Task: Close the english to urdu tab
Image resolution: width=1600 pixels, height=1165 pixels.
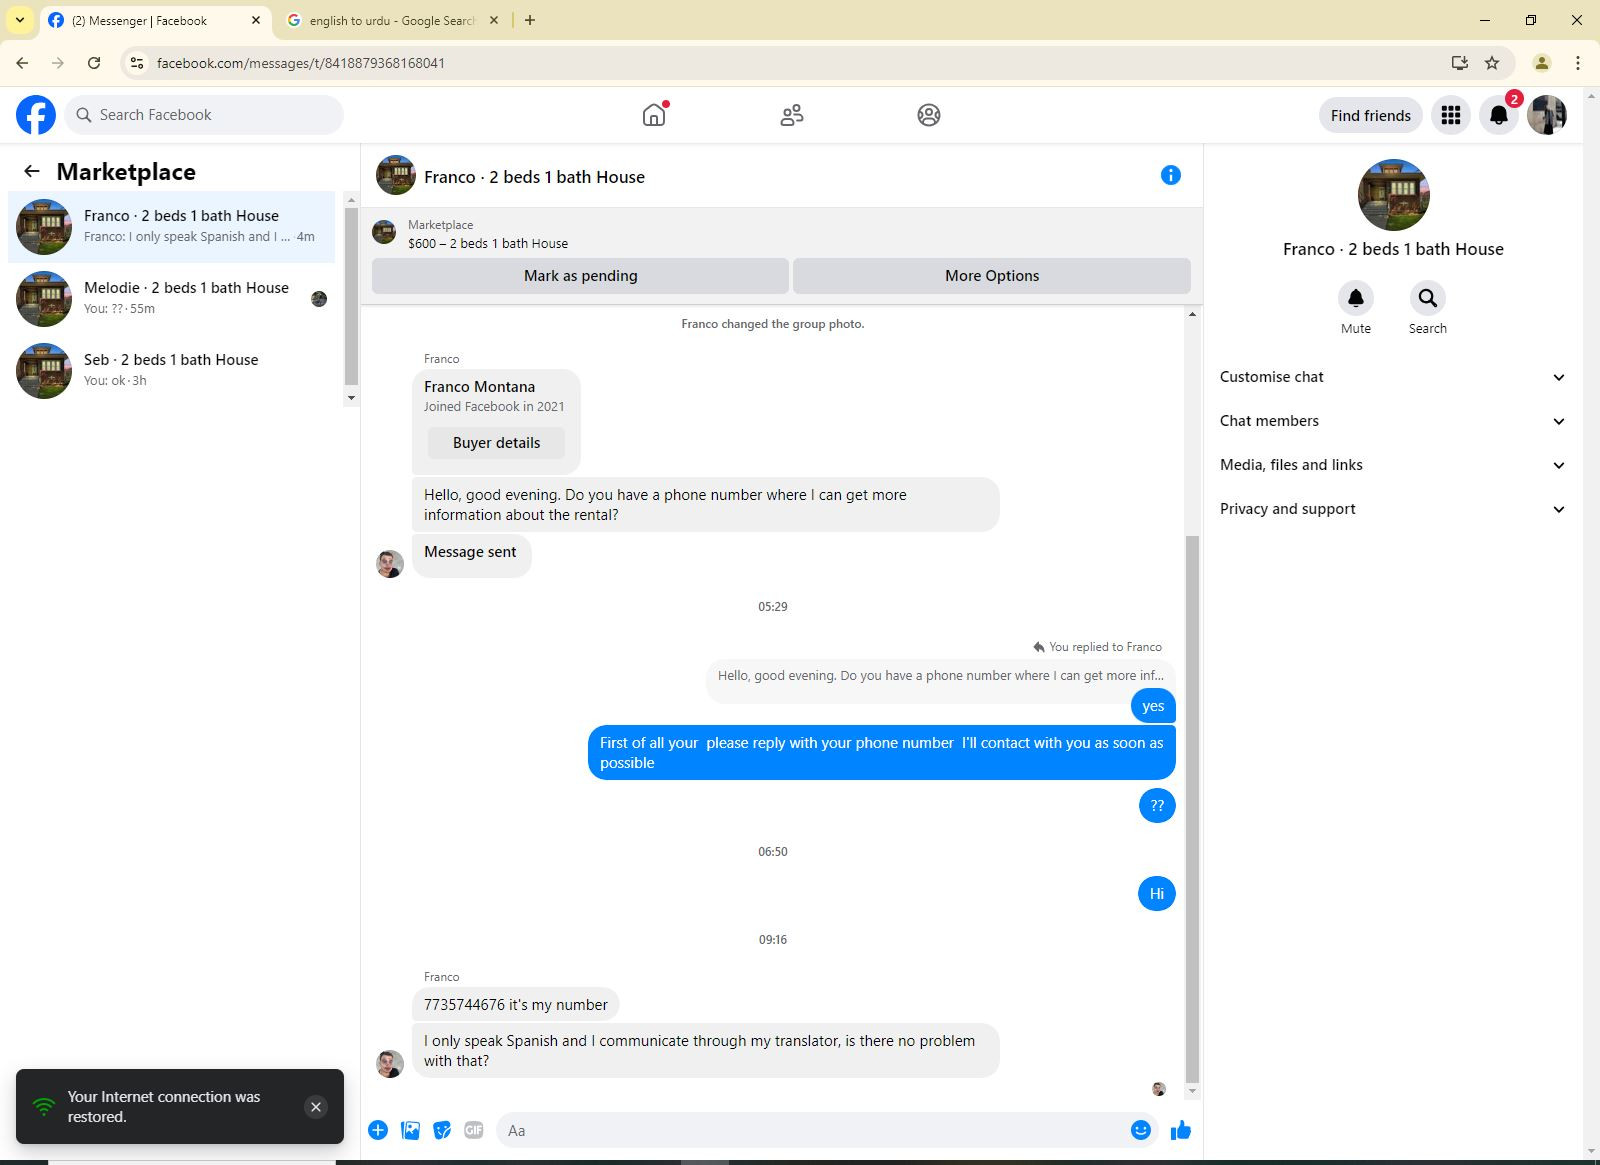Action: pos(494,20)
